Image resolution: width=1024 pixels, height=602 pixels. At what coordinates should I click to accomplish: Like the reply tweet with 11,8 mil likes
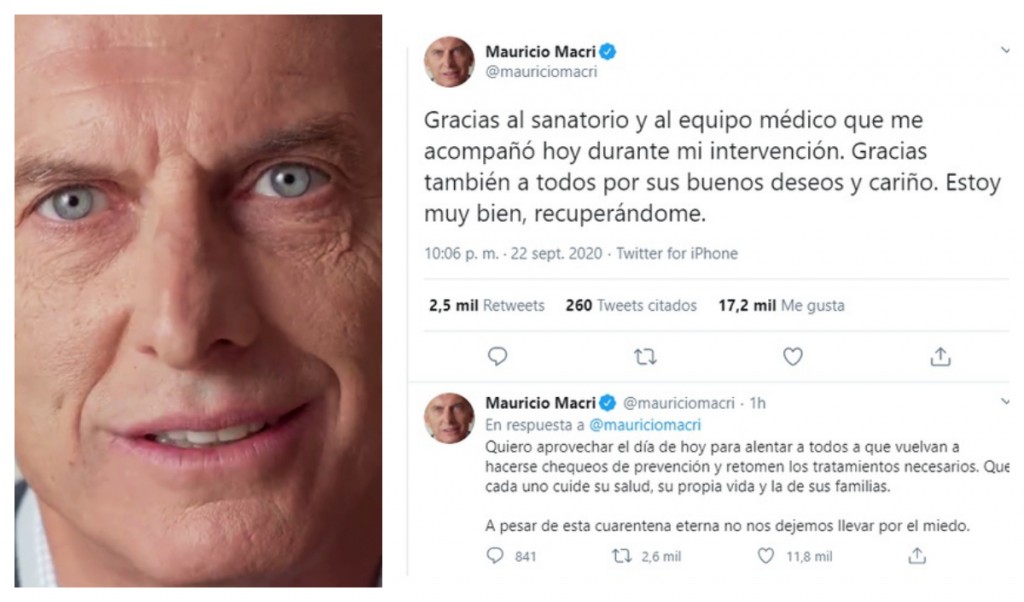[766, 556]
